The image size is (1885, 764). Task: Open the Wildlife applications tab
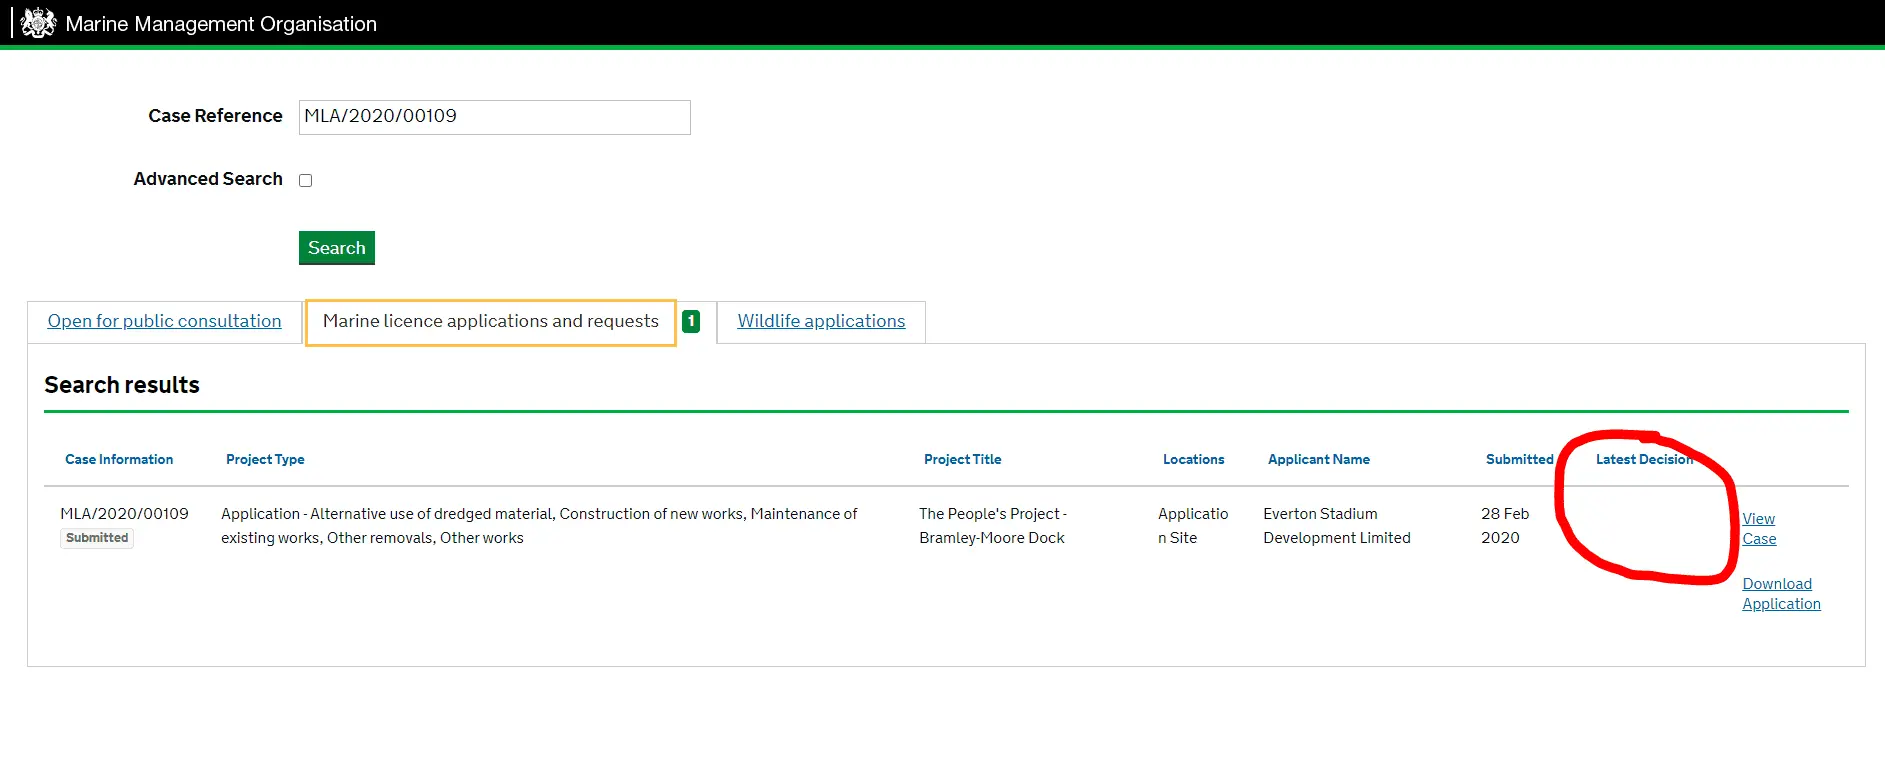click(821, 321)
